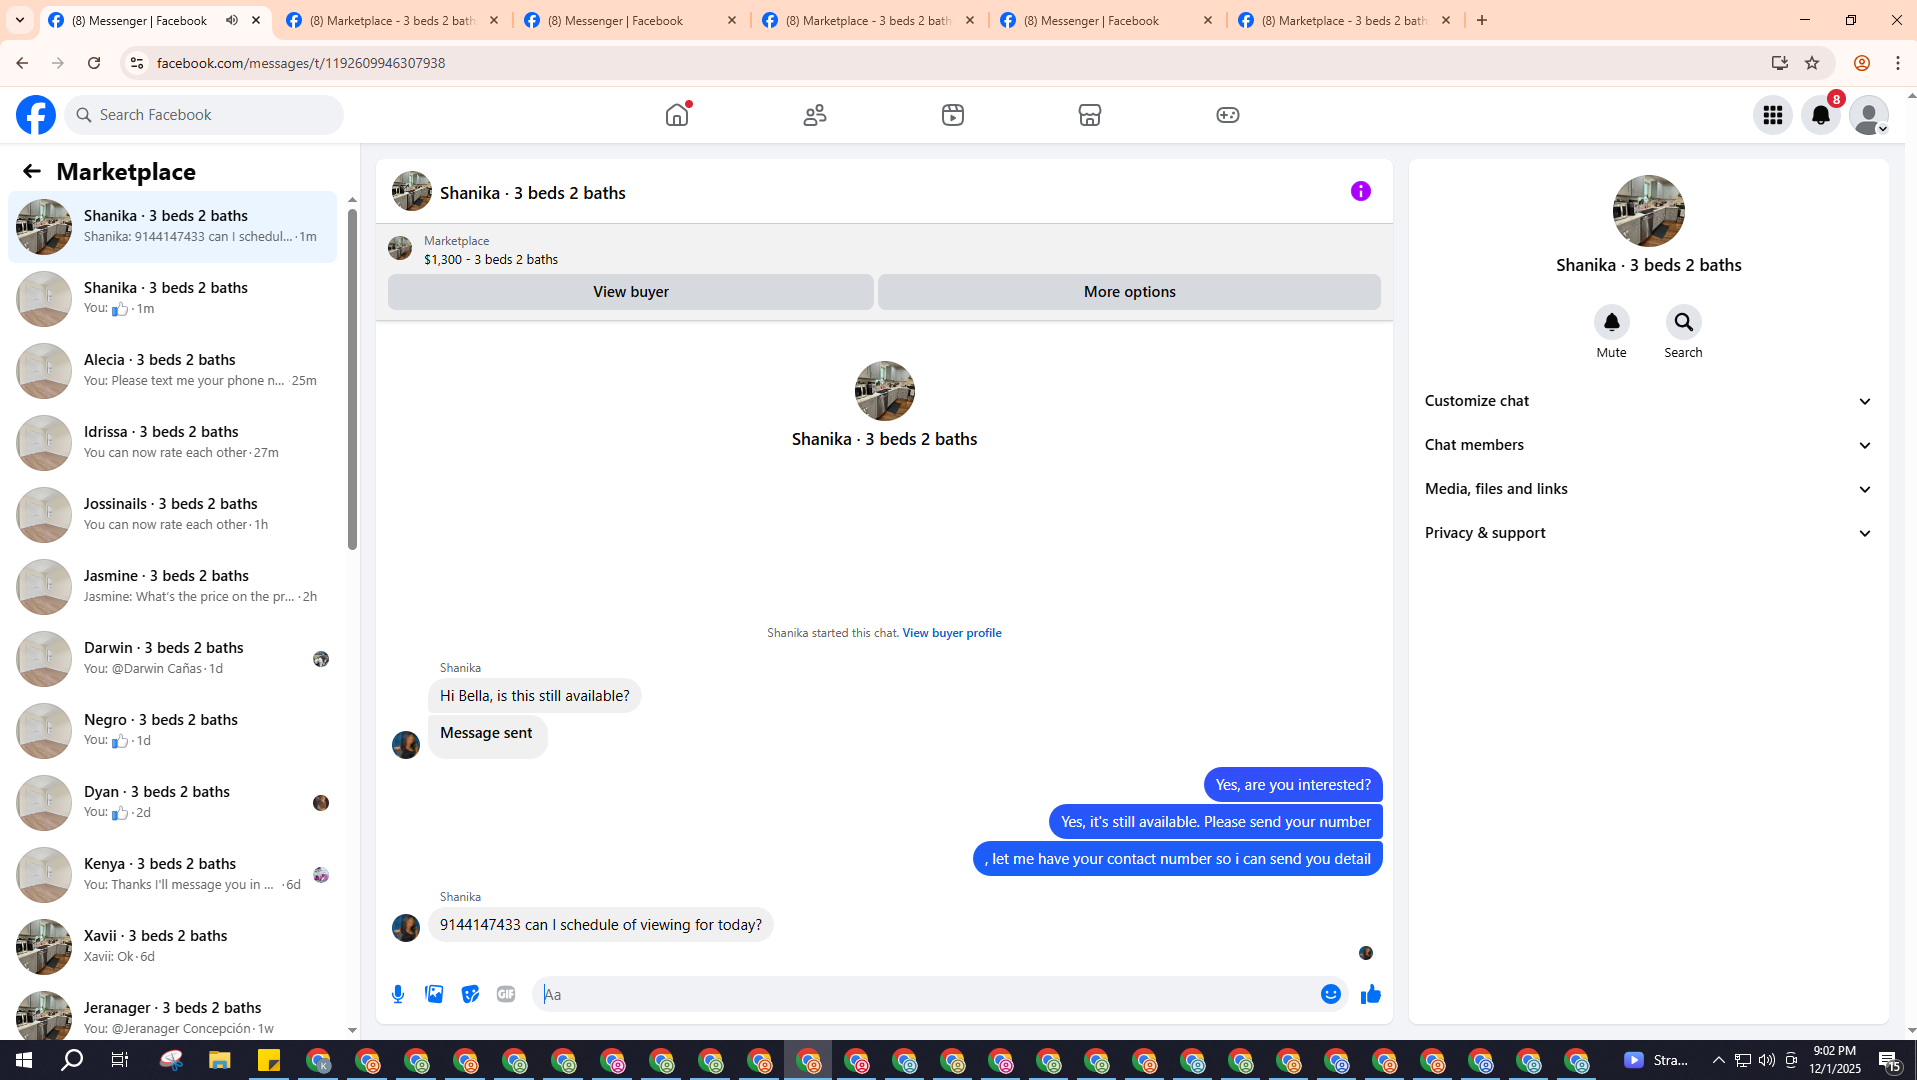The image size is (1917, 1080).
Task: Open Jasmine's 3 beds 2 baths chat
Action: point(173,586)
